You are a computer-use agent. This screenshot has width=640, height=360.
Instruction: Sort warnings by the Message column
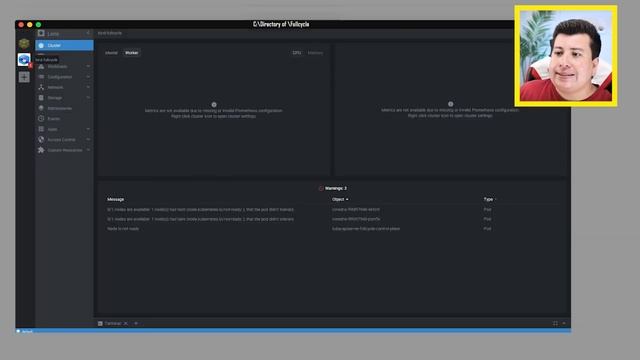(x=116, y=200)
